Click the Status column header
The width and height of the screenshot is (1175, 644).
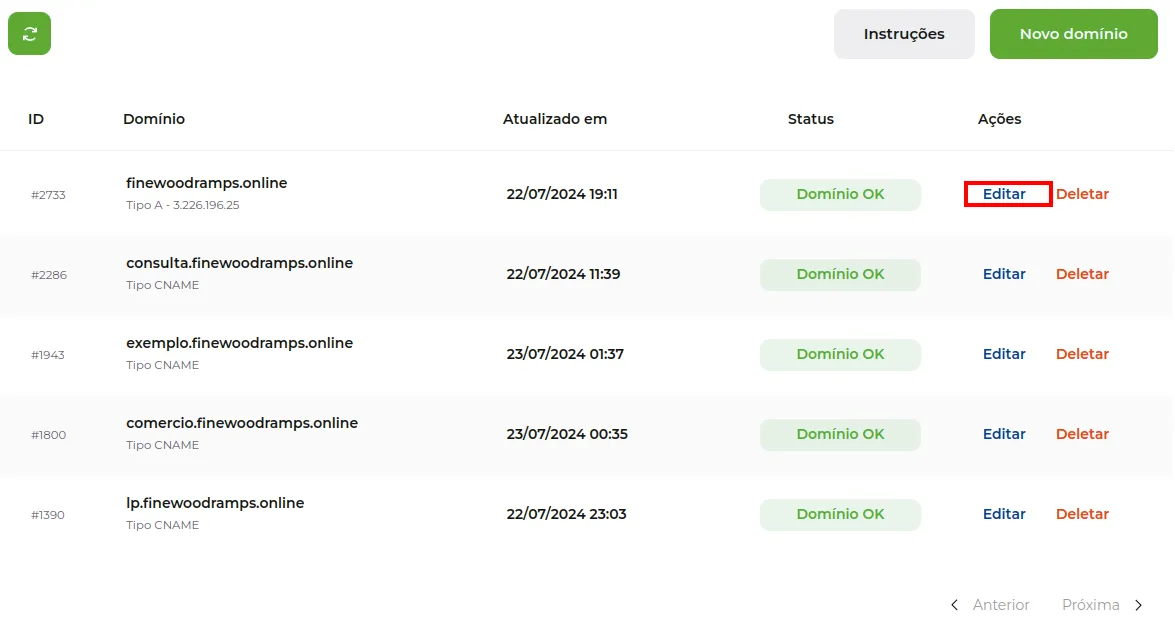tap(810, 119)
